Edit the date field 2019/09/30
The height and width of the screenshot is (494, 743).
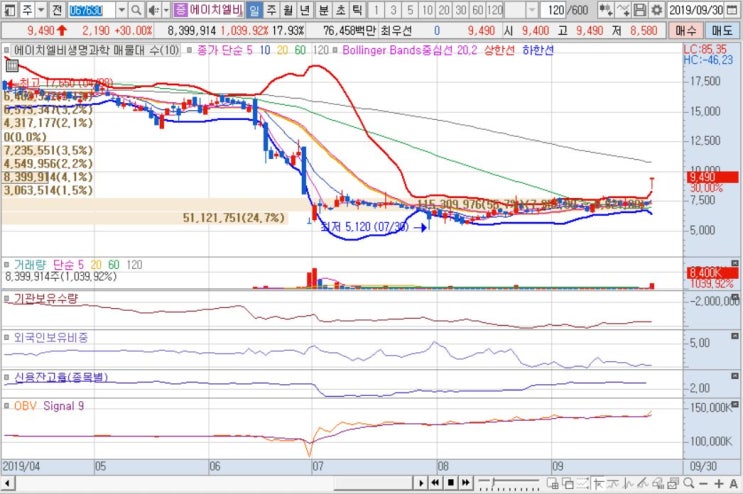coord(696,9)
